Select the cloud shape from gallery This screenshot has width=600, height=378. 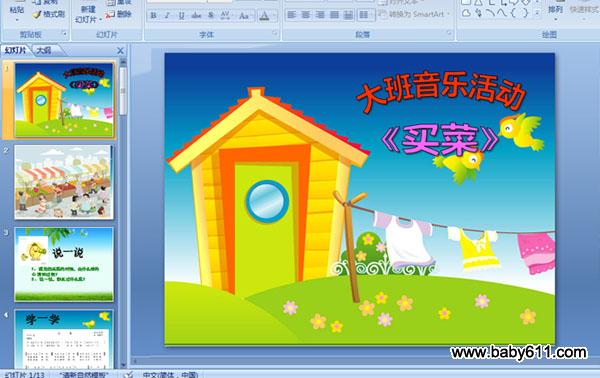coord(466,13)
